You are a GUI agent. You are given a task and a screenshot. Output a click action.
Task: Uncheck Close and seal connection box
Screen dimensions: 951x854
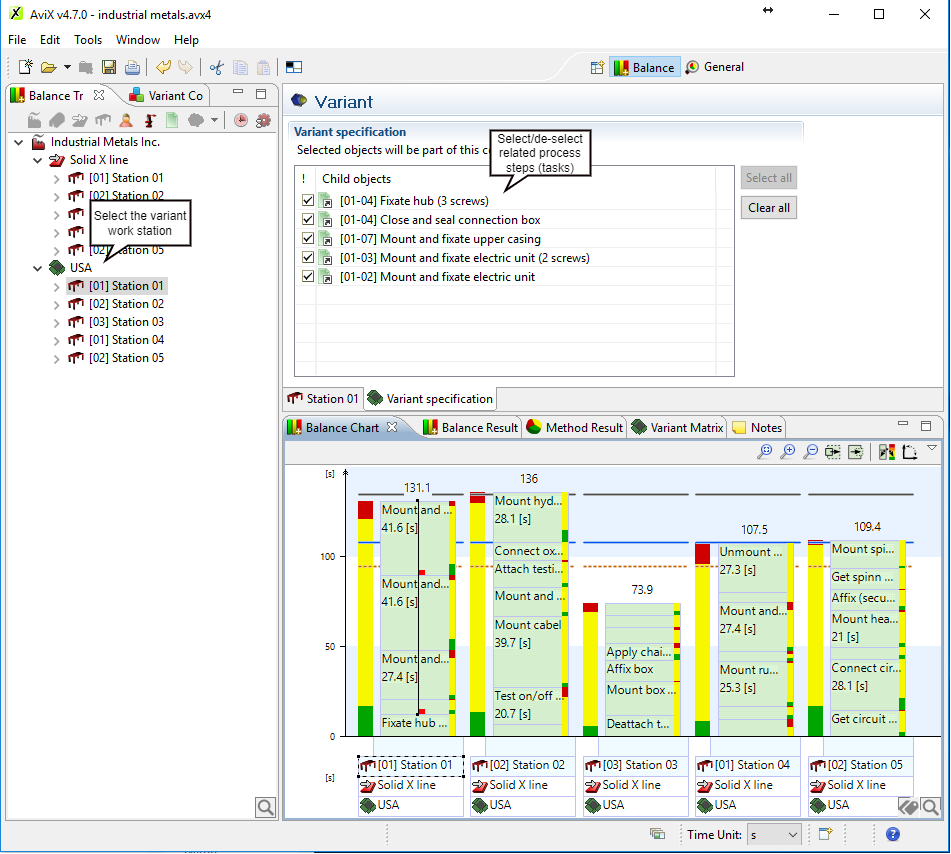tap(308, 220)
